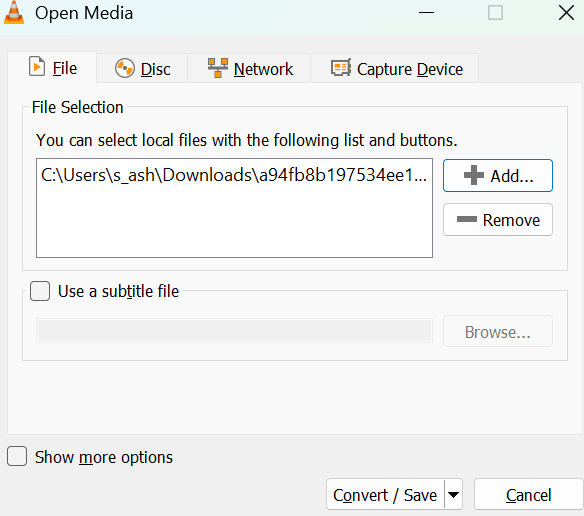The height and width of the screenshot is (516, 584).
Task: Click the Capture Device card icon
Action: (340, 68)
